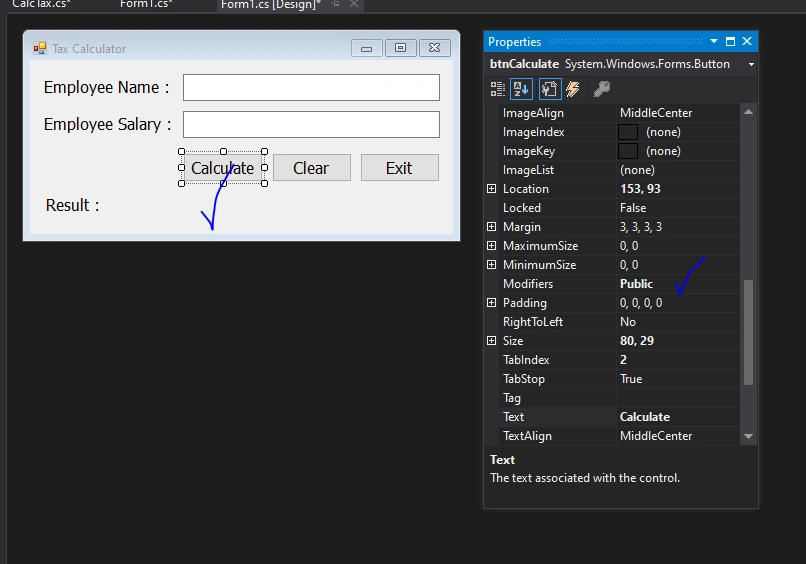Expand the Size property
Image resolution: width=806 pixels, height=564 pixels.
[x=491, y=340]
